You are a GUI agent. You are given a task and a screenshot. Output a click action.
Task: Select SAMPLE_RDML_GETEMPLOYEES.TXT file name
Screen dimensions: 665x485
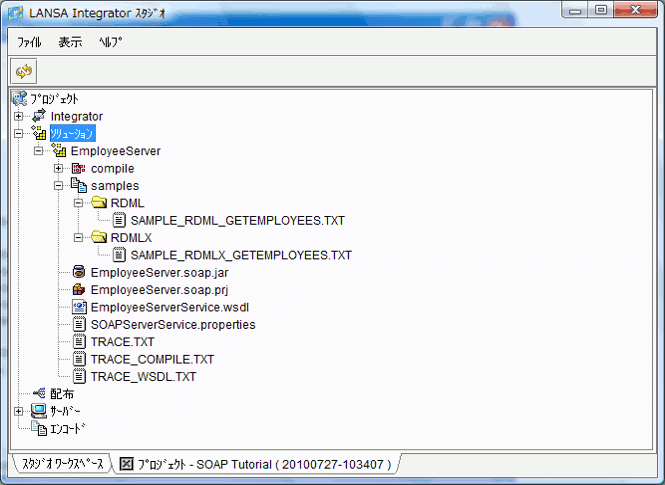point(238,220)
